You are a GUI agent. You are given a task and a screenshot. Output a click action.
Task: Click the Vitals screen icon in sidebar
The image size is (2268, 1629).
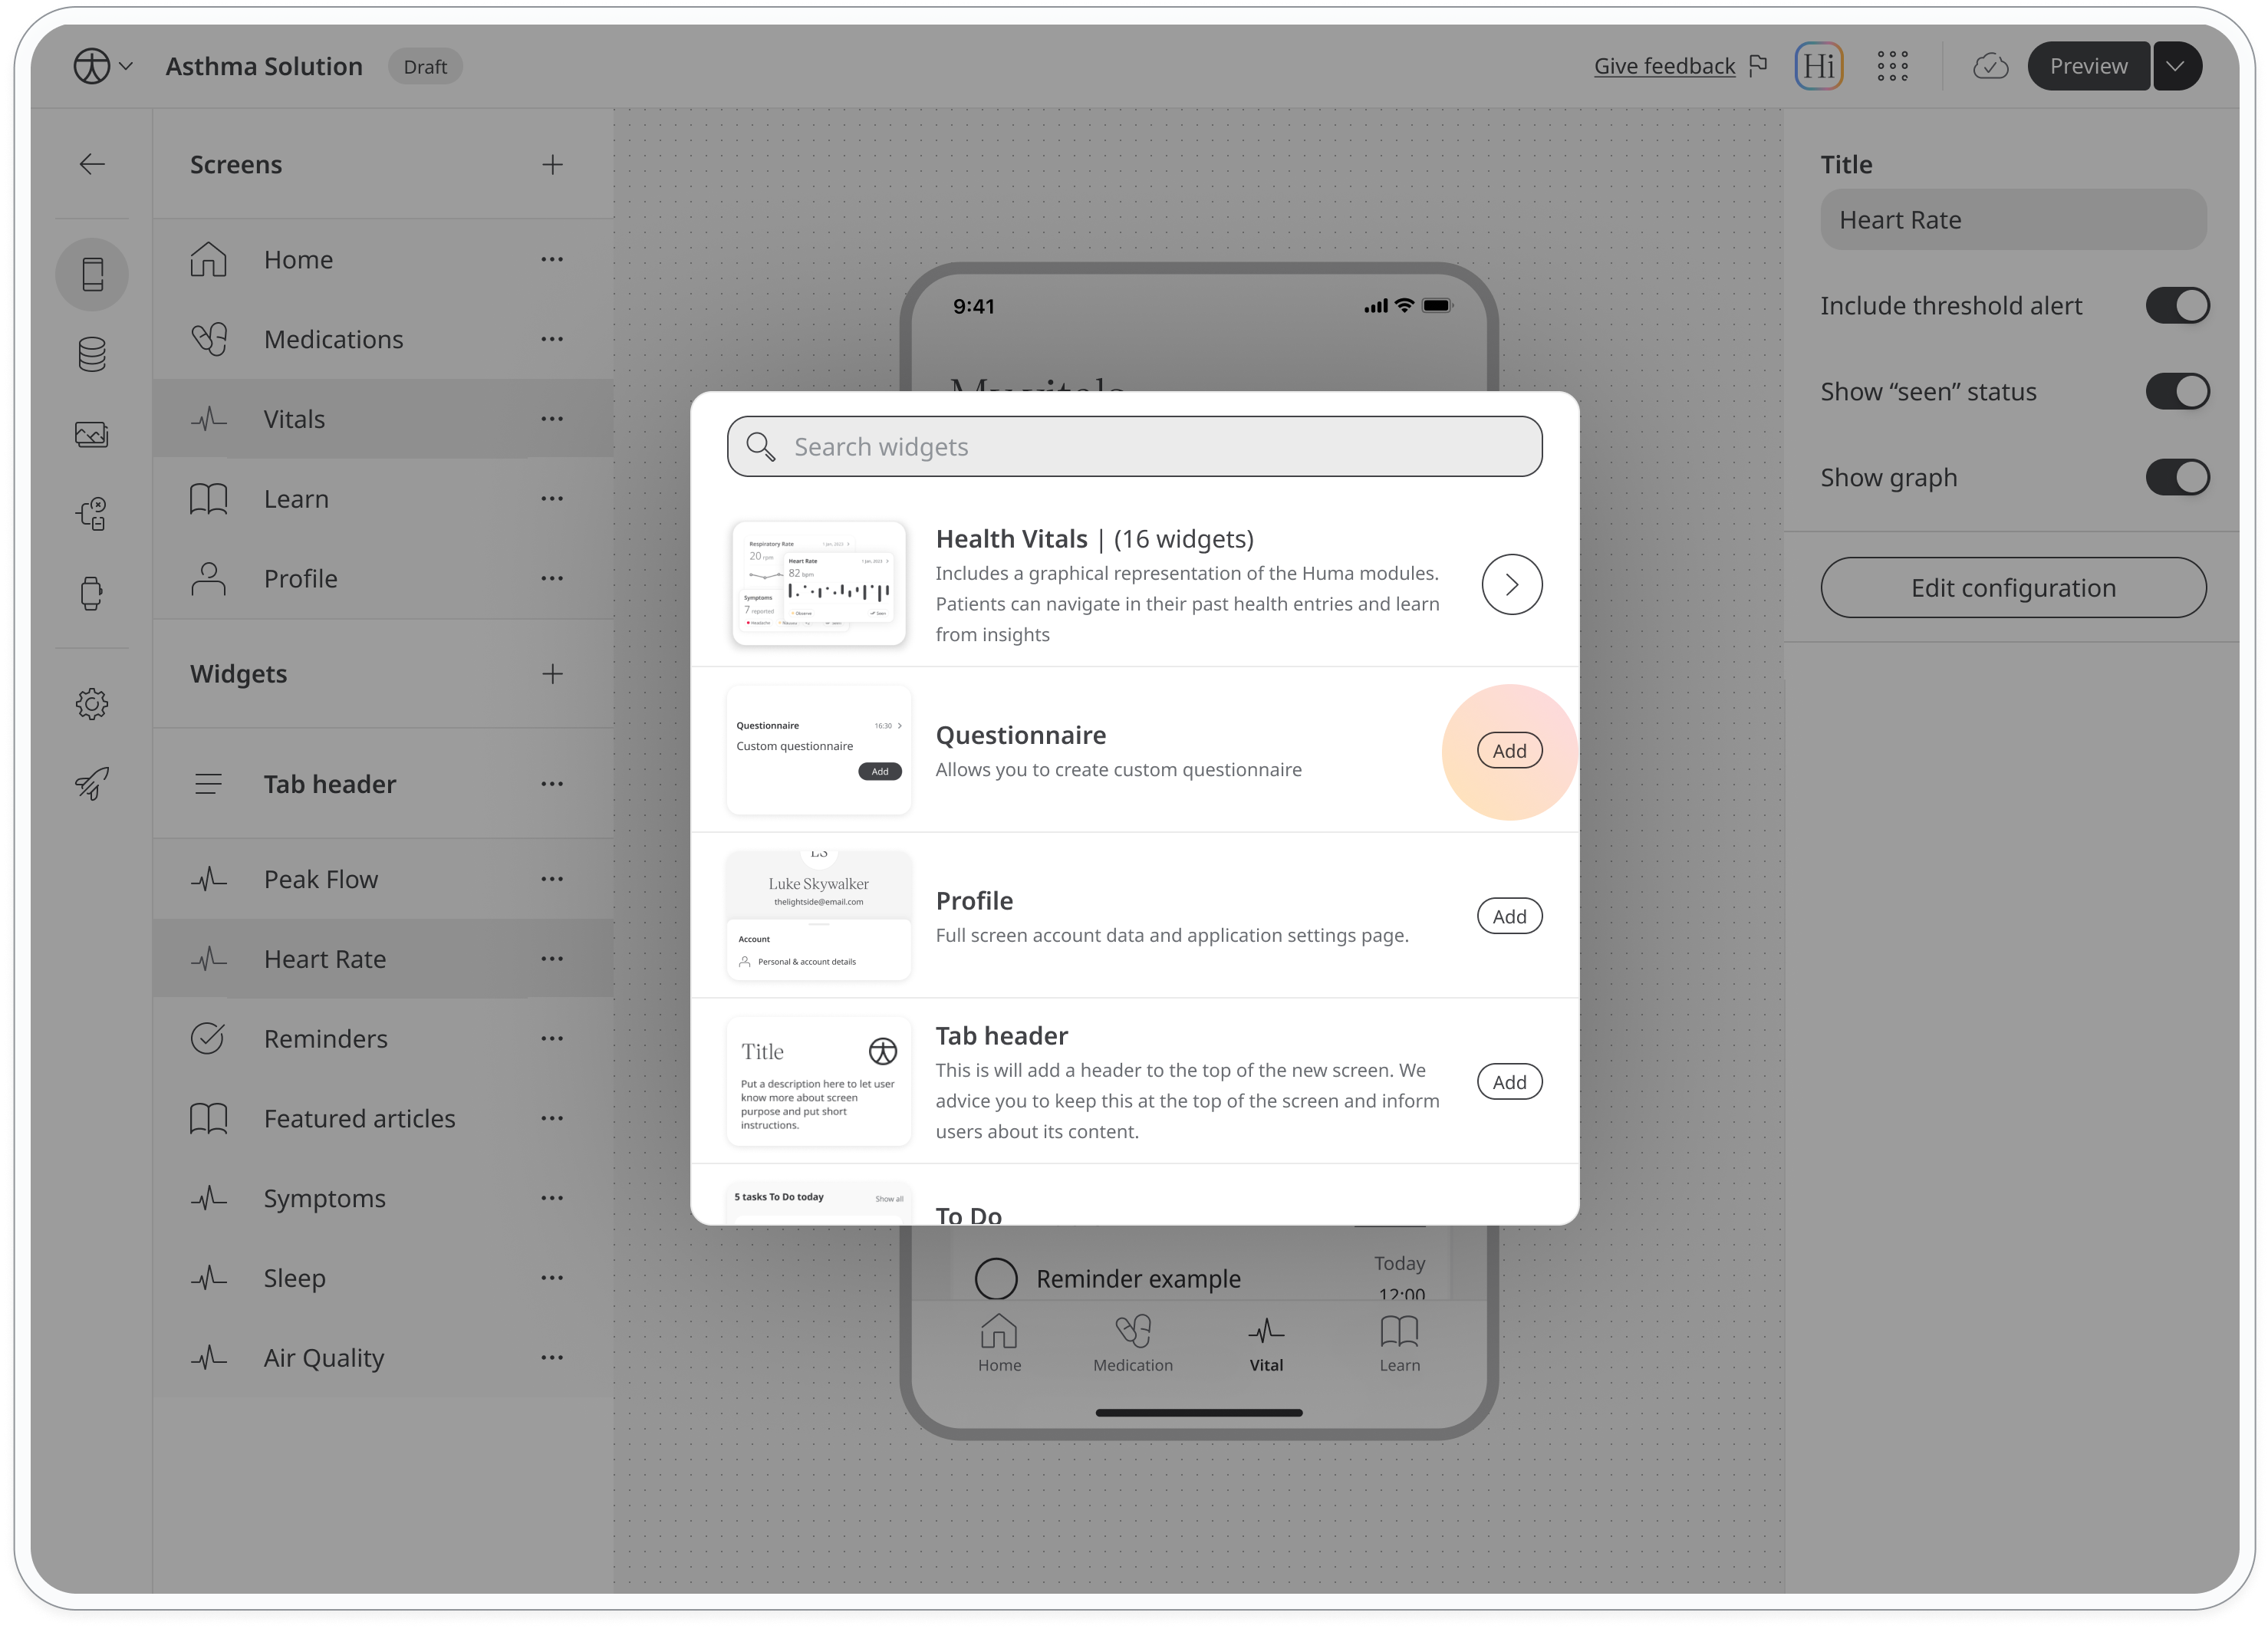(209, 417)
